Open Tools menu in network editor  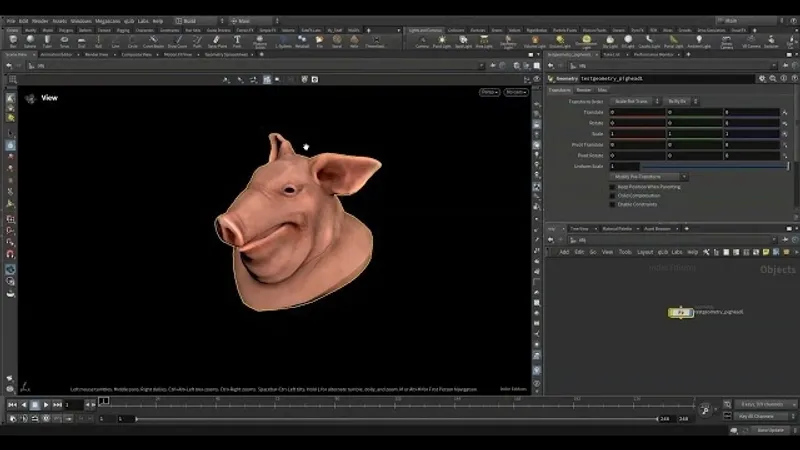click(x=625, y=252)
